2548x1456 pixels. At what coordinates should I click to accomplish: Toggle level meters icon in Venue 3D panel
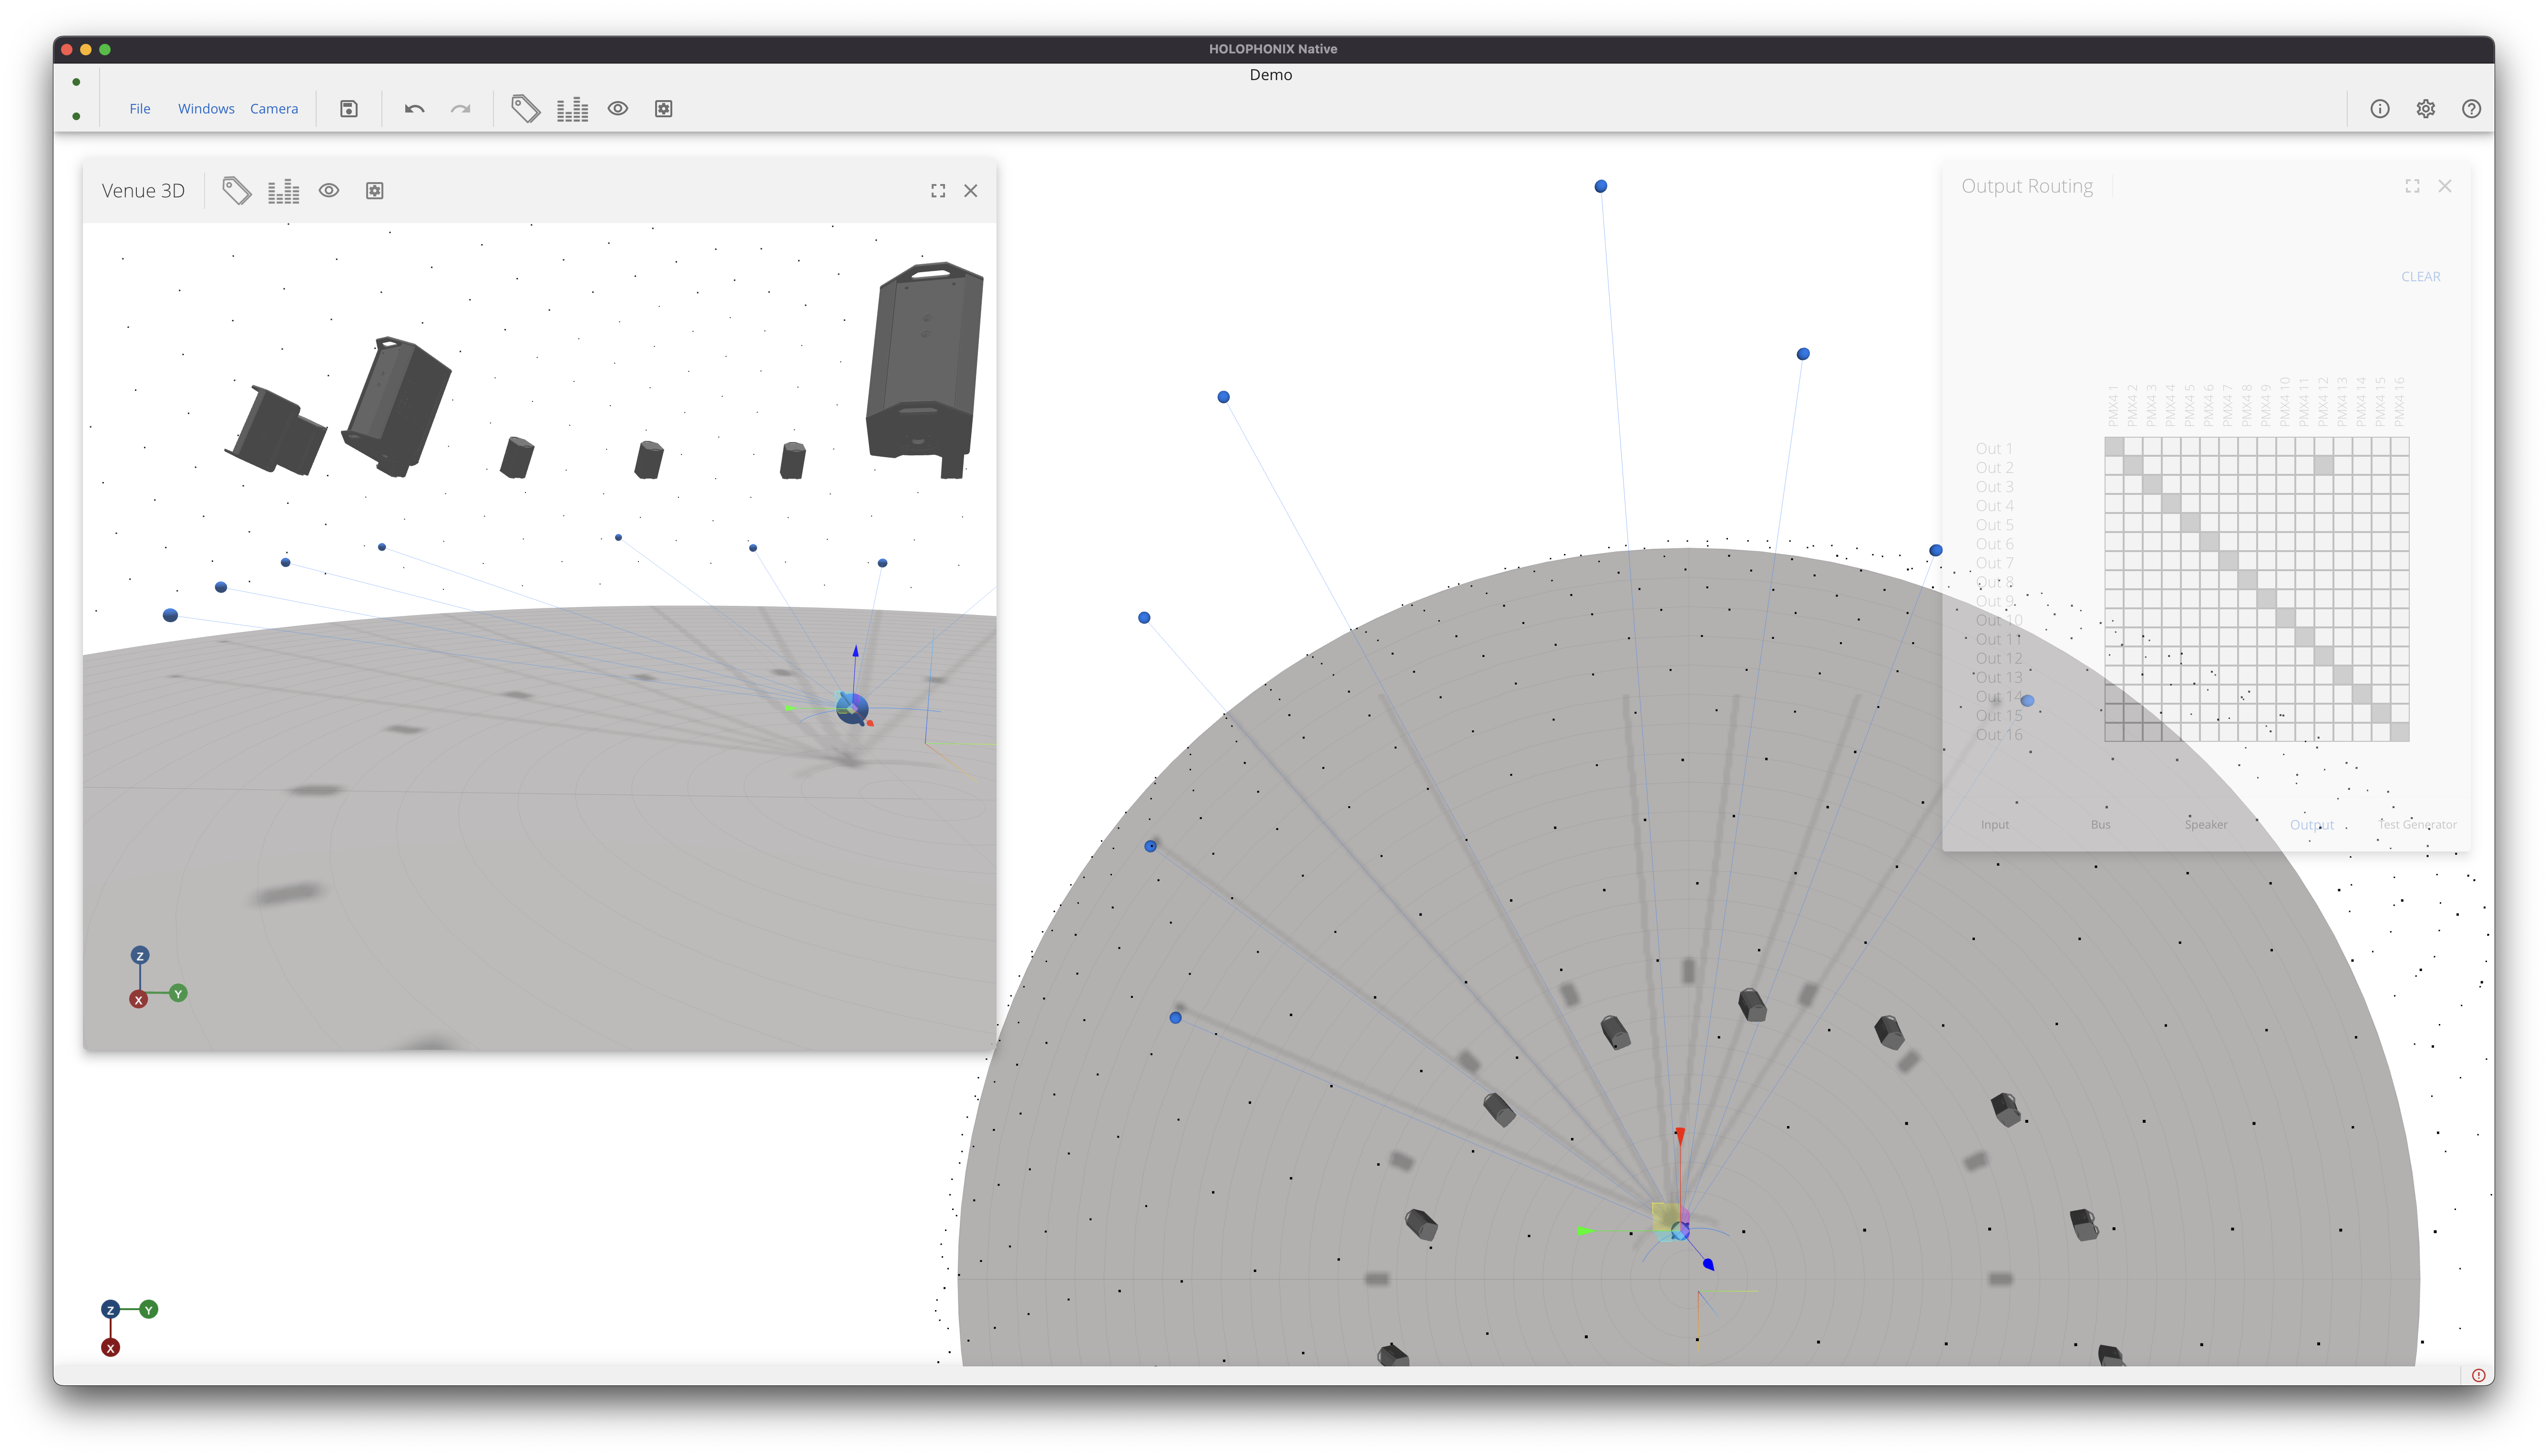click(283, 191)
